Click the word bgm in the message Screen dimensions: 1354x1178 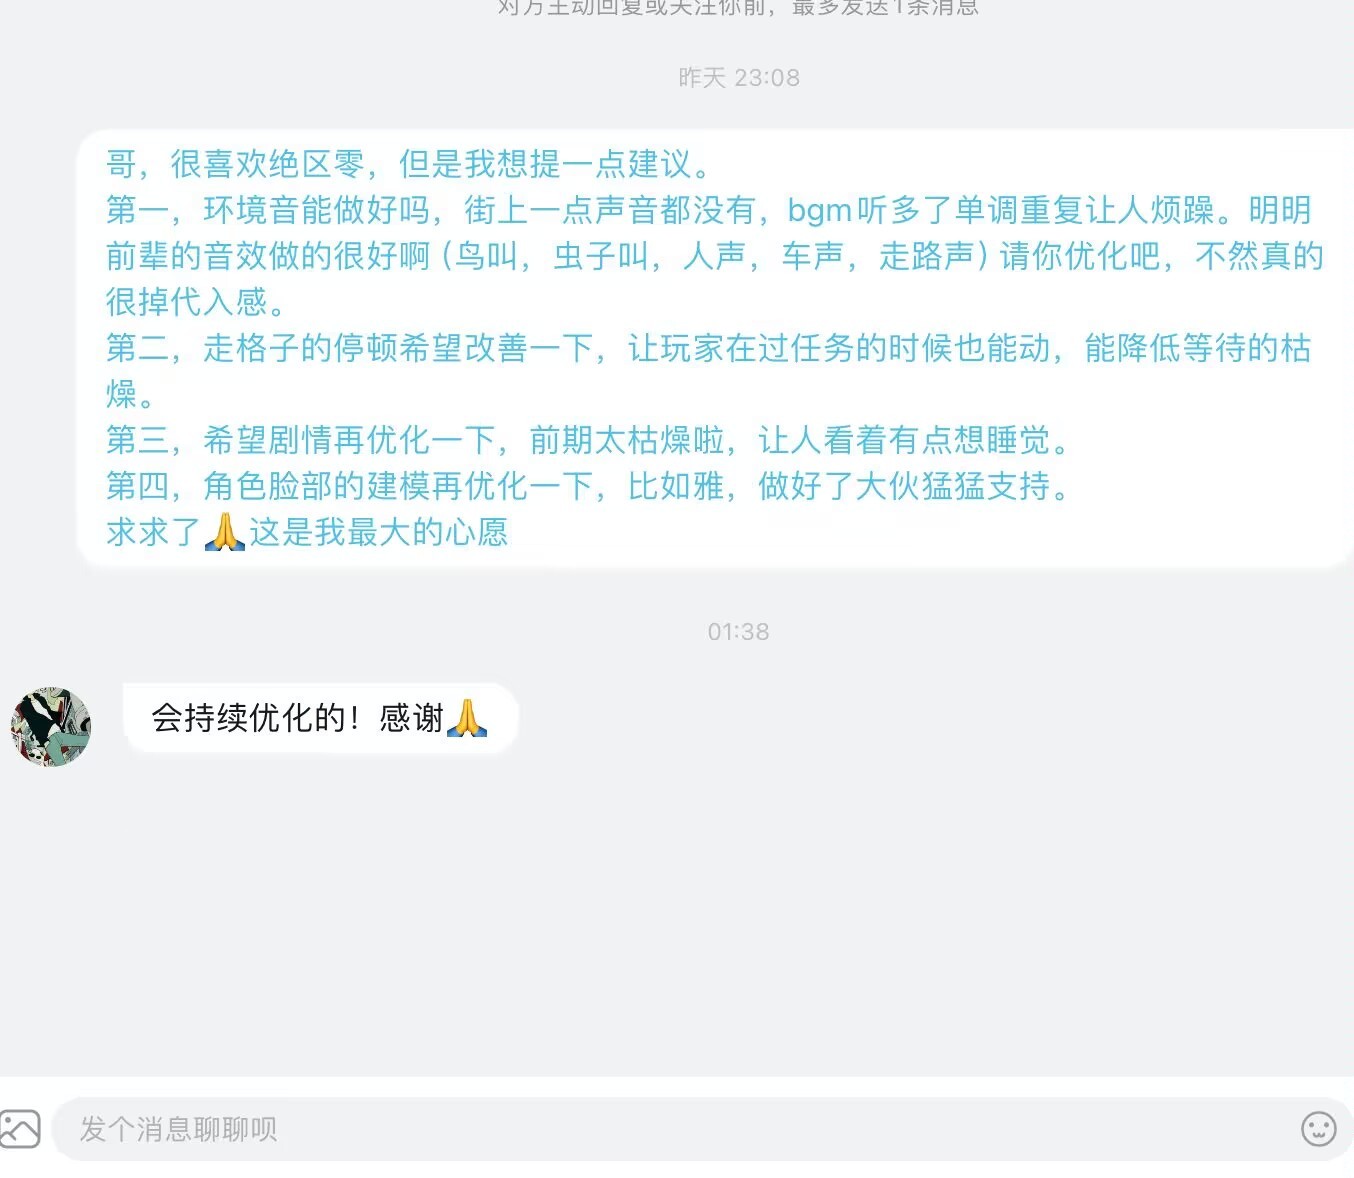click(x=820, y=211)
